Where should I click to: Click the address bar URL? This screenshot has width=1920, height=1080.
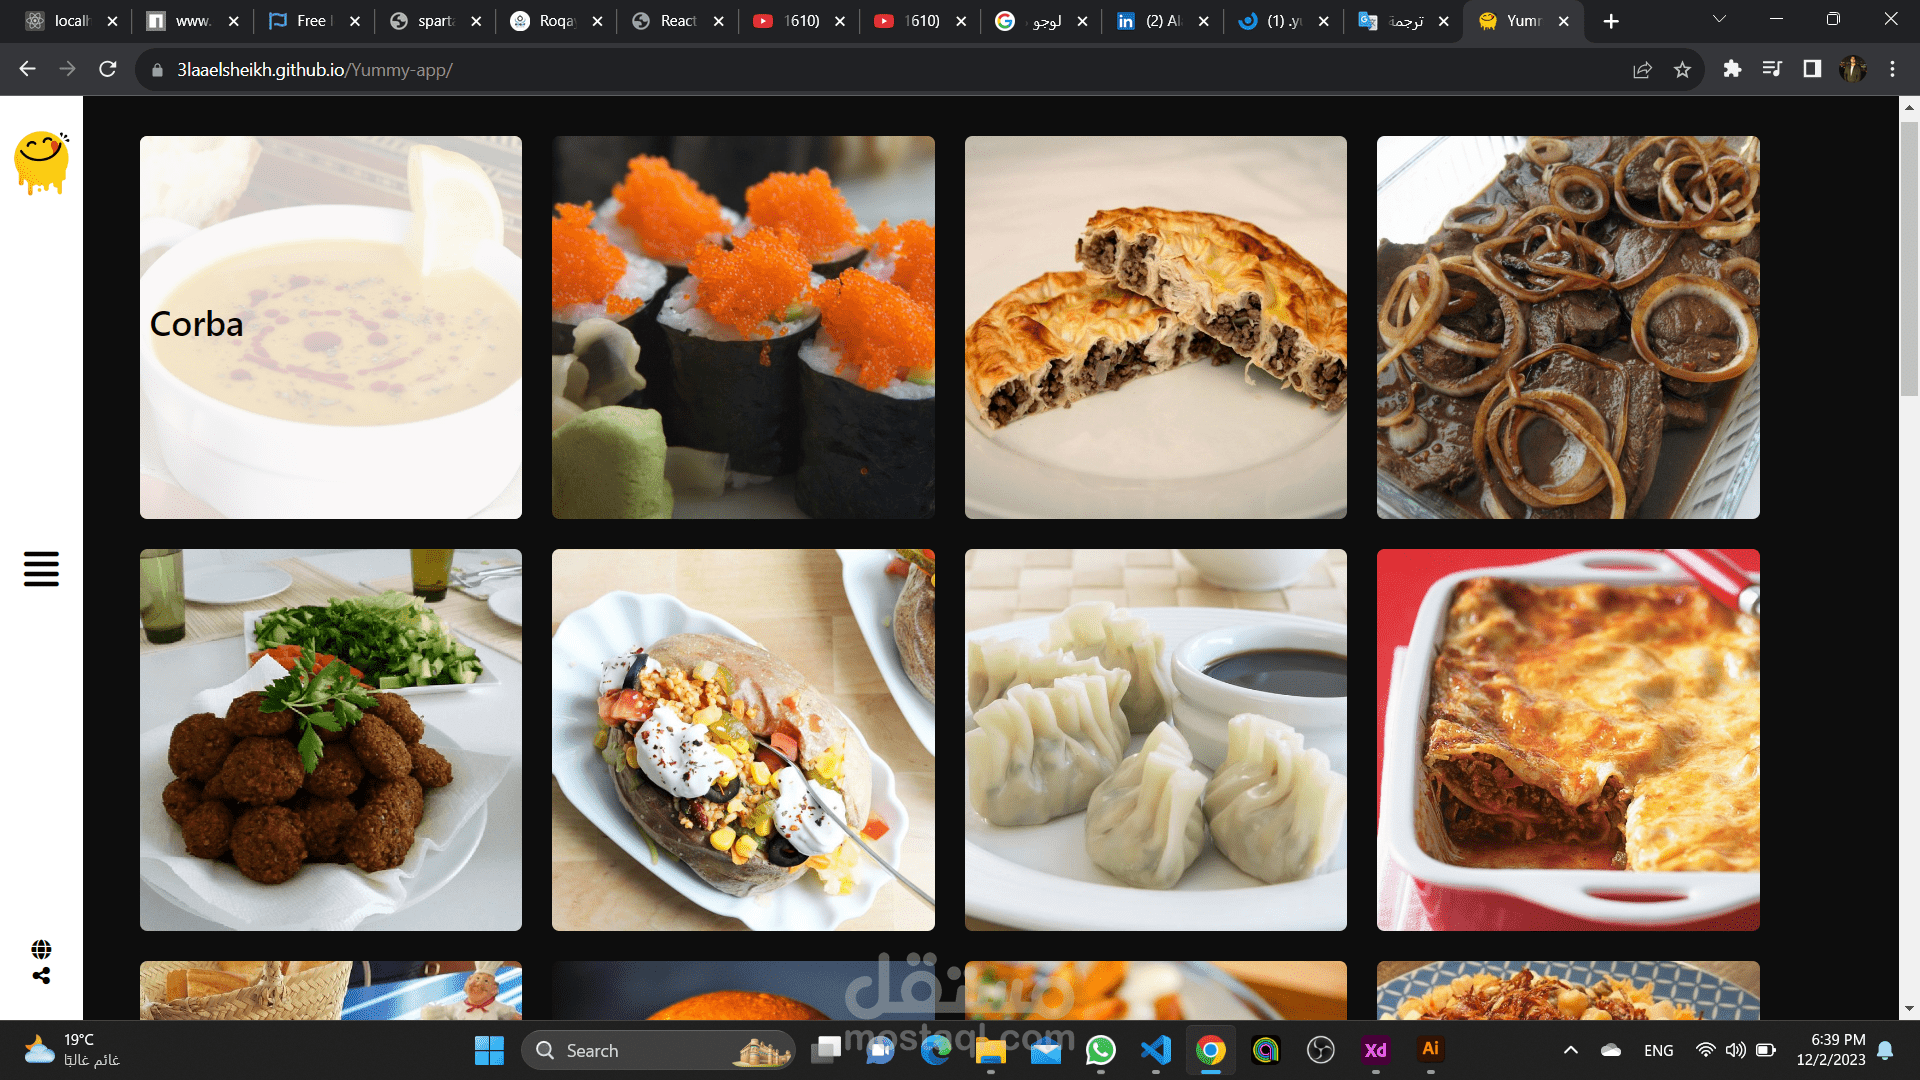pos(315,70)
